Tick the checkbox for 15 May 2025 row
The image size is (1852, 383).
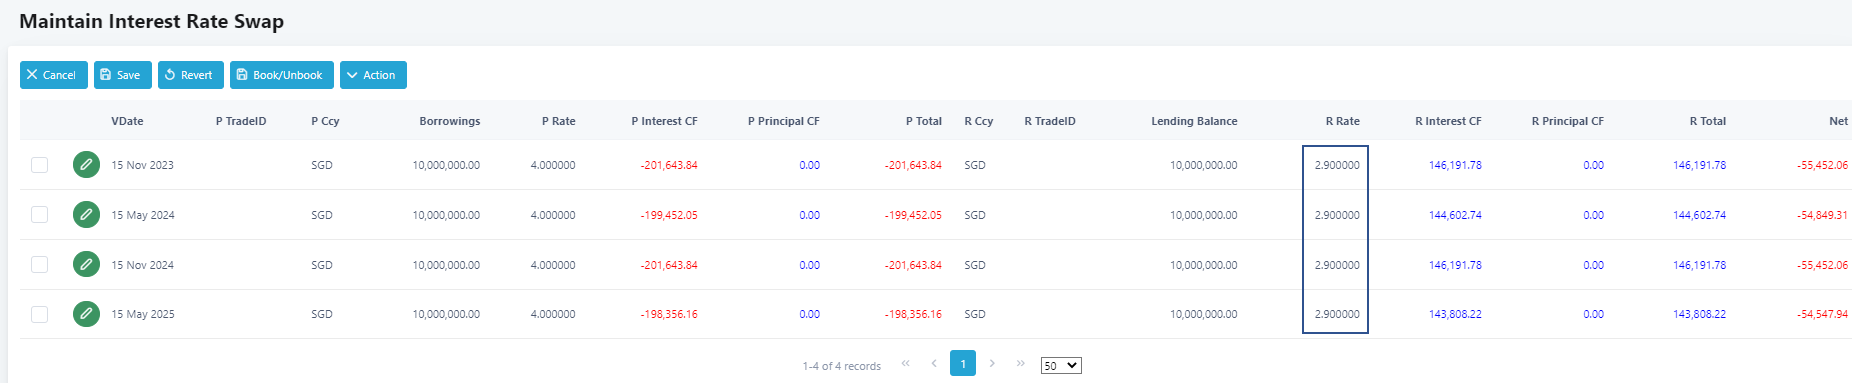point(39,314)
